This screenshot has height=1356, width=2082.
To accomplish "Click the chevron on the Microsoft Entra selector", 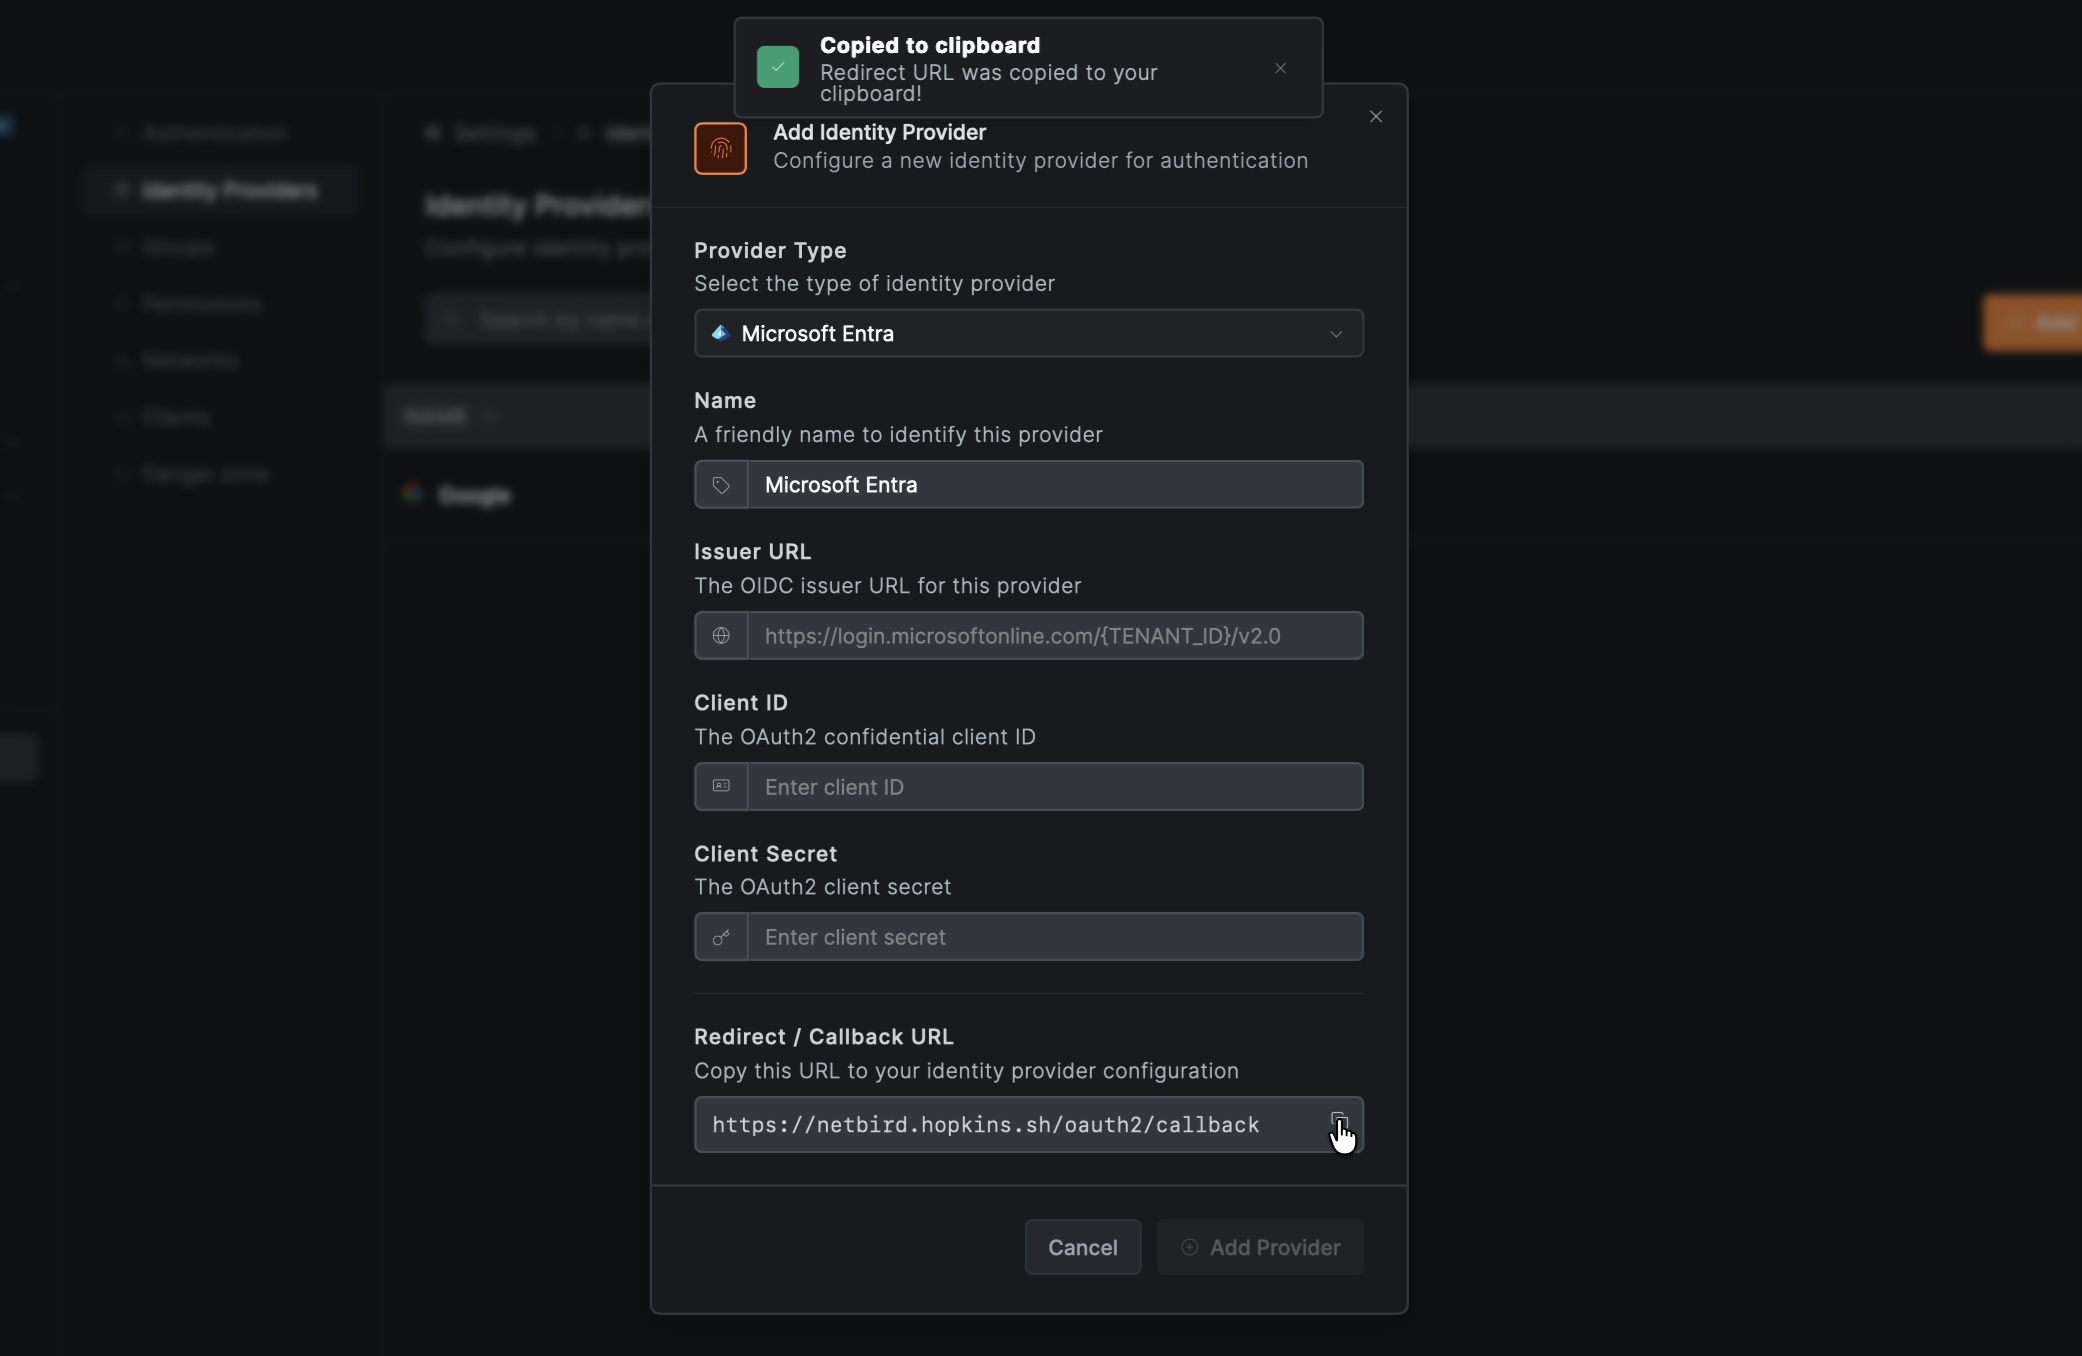I will pyautogui.click(x=1336, y=333).
